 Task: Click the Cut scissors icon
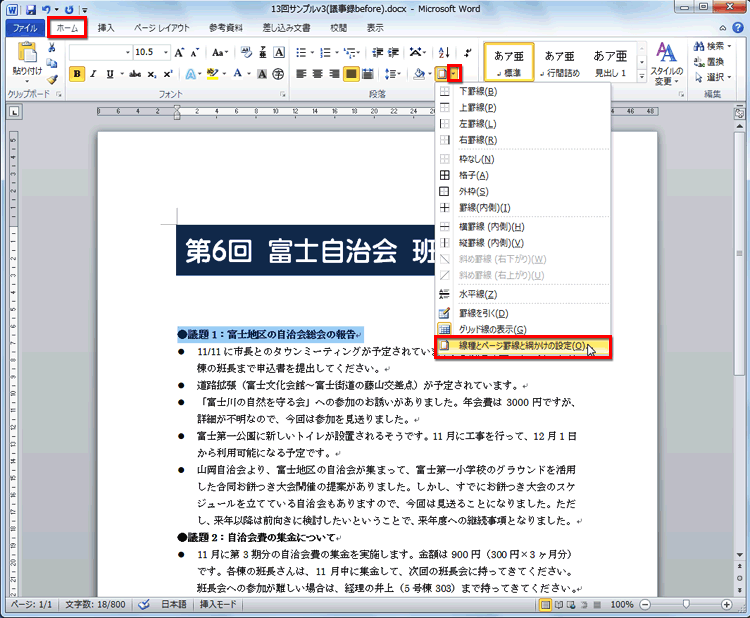52,47
